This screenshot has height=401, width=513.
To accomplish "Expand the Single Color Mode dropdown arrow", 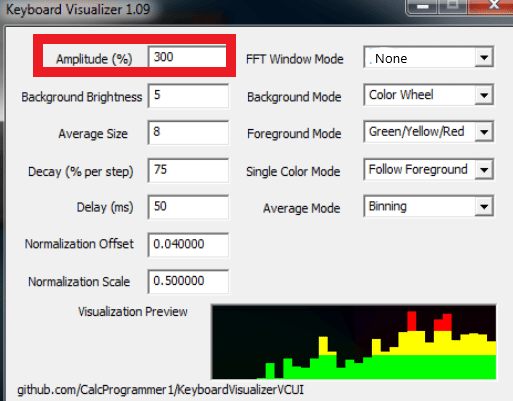I will click(484, 170).
